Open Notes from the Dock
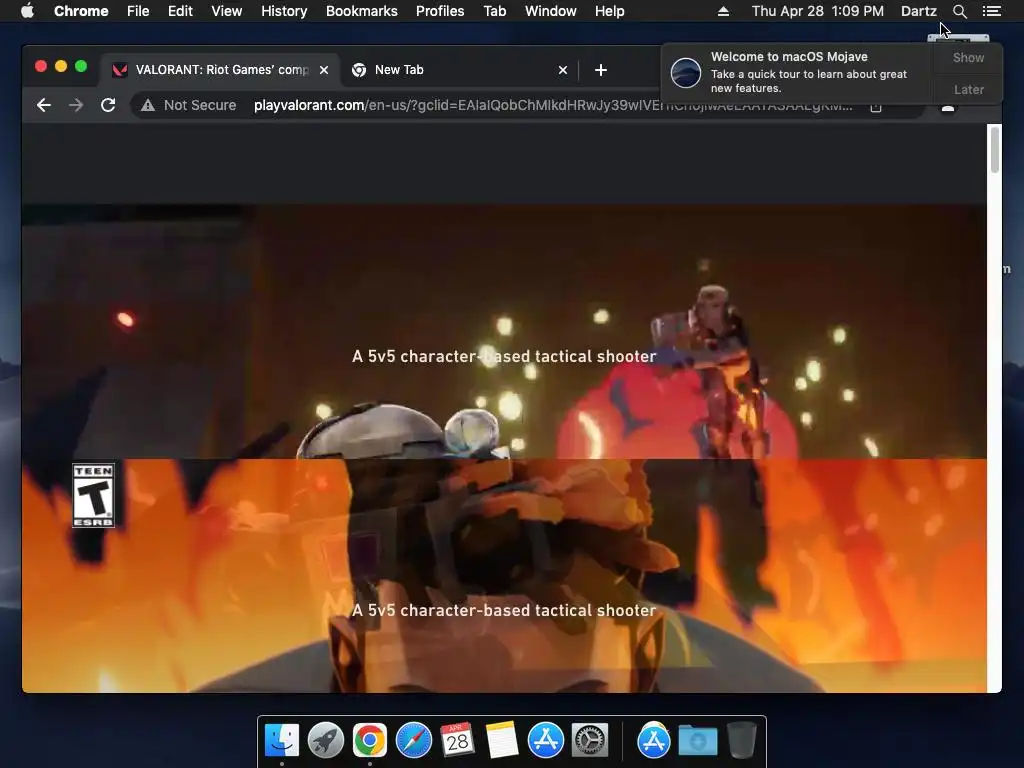 (502, 740)
